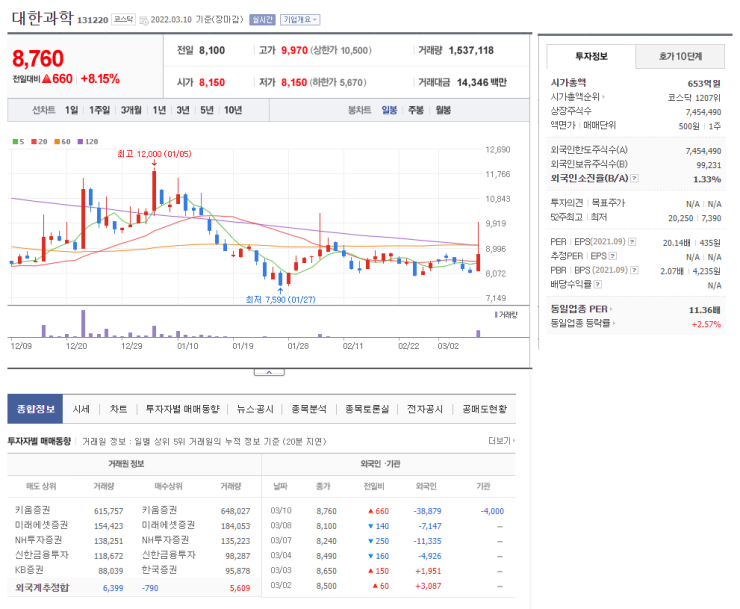Click the 52주최고 value 20,250
740x609 pixels.
click(x=681, y=218)
